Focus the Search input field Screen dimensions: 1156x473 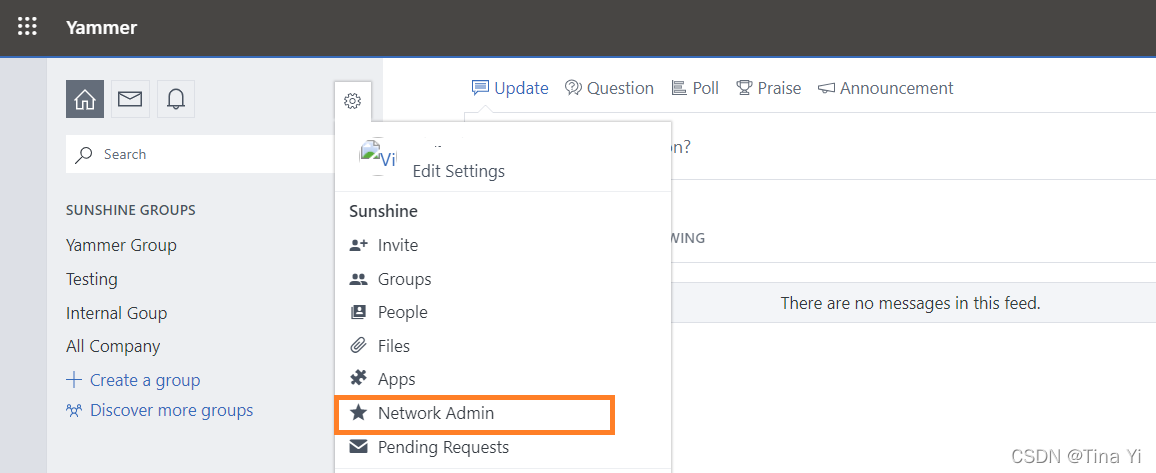(201, 154)
